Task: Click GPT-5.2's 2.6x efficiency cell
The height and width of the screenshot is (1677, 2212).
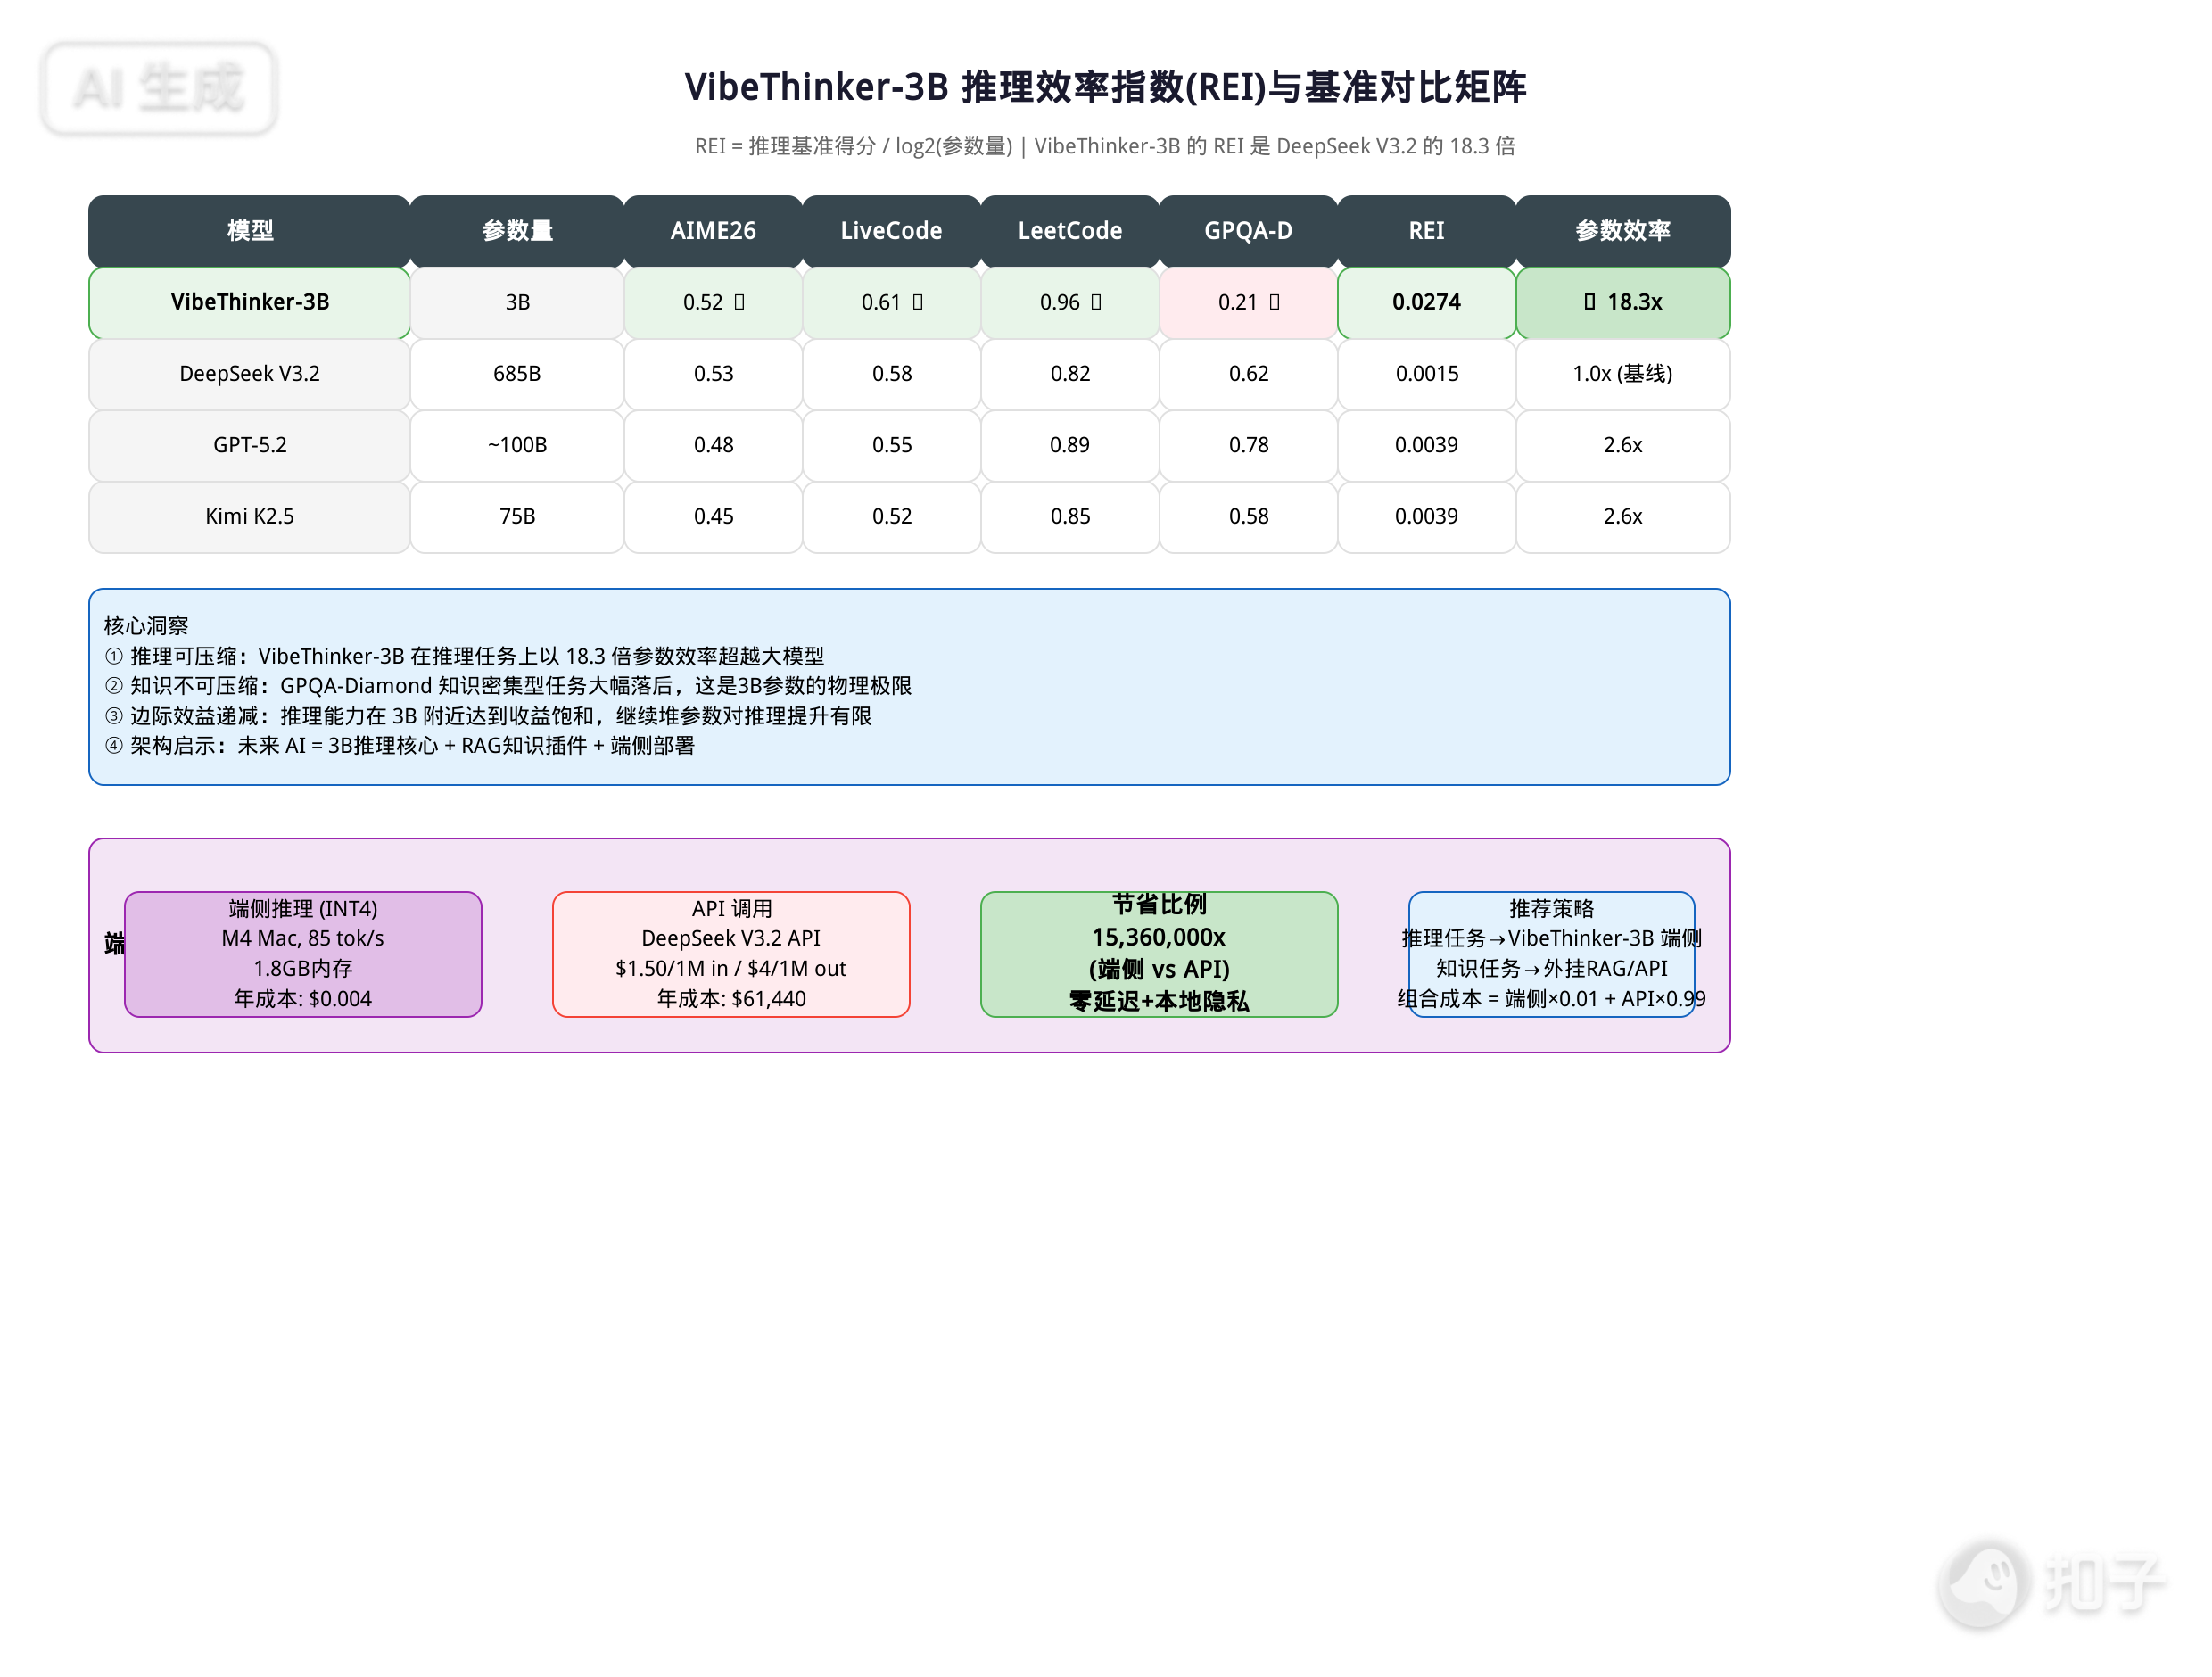Action: (1623, 445)
